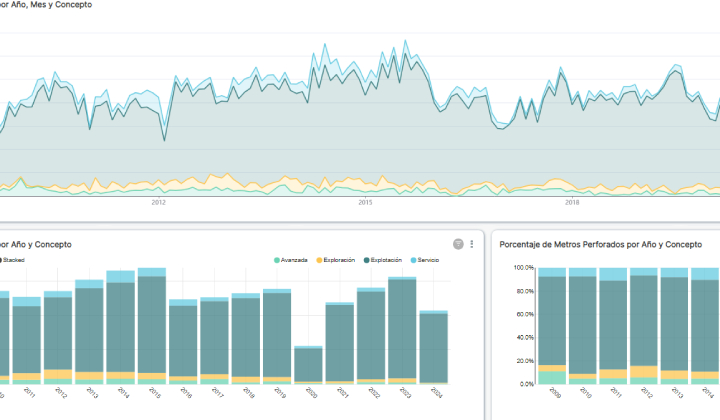Click the 2011 bar in the percentage chart
Viewport: 720px width, 420px height.
[613, 326]
